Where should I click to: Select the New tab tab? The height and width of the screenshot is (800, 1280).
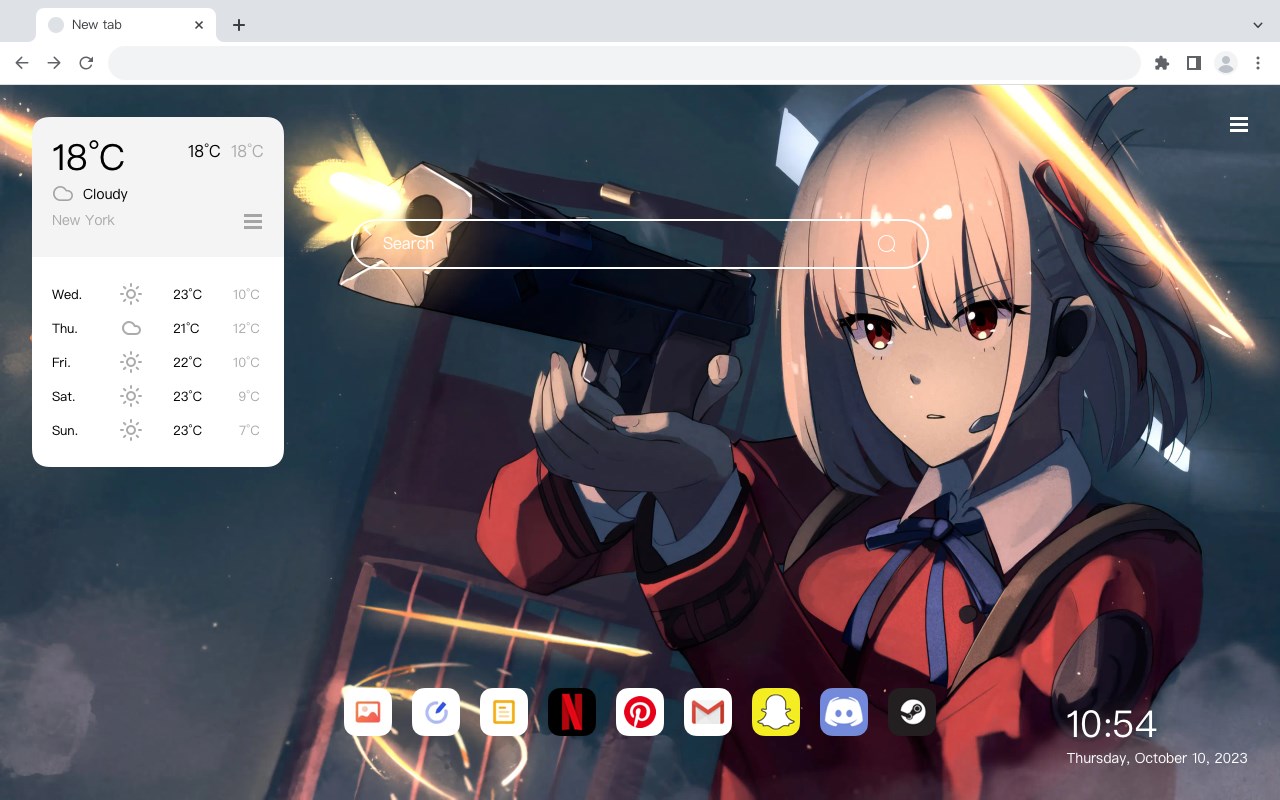[126, 25]
